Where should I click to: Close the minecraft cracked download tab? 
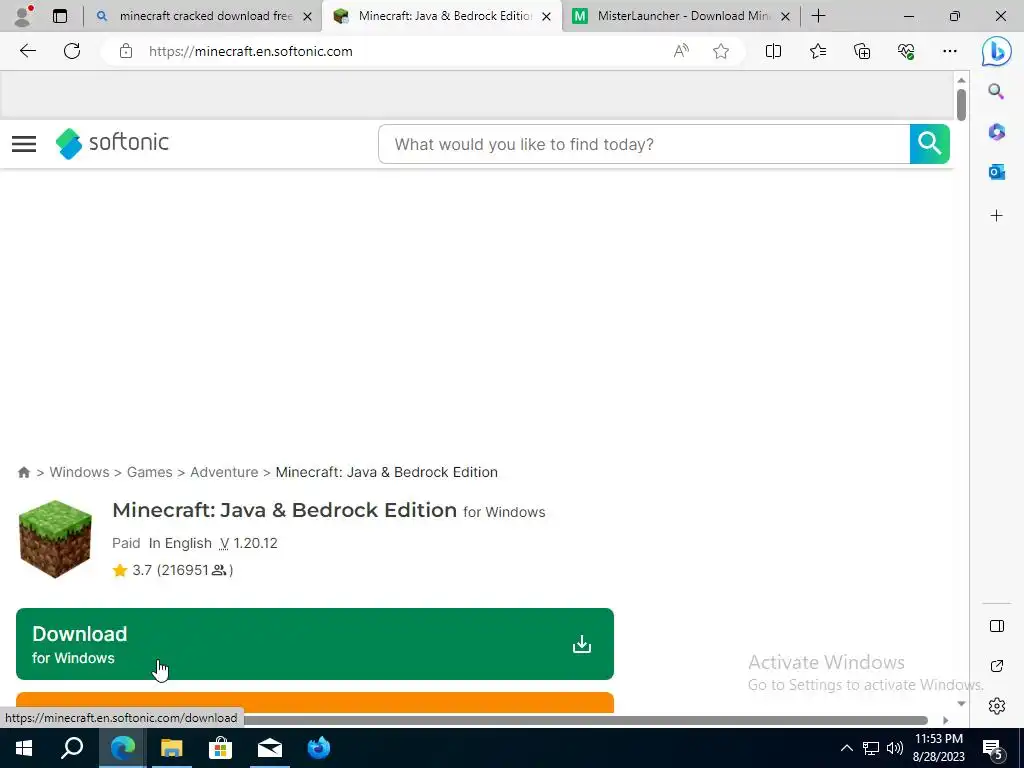click(x=308, y=16)
